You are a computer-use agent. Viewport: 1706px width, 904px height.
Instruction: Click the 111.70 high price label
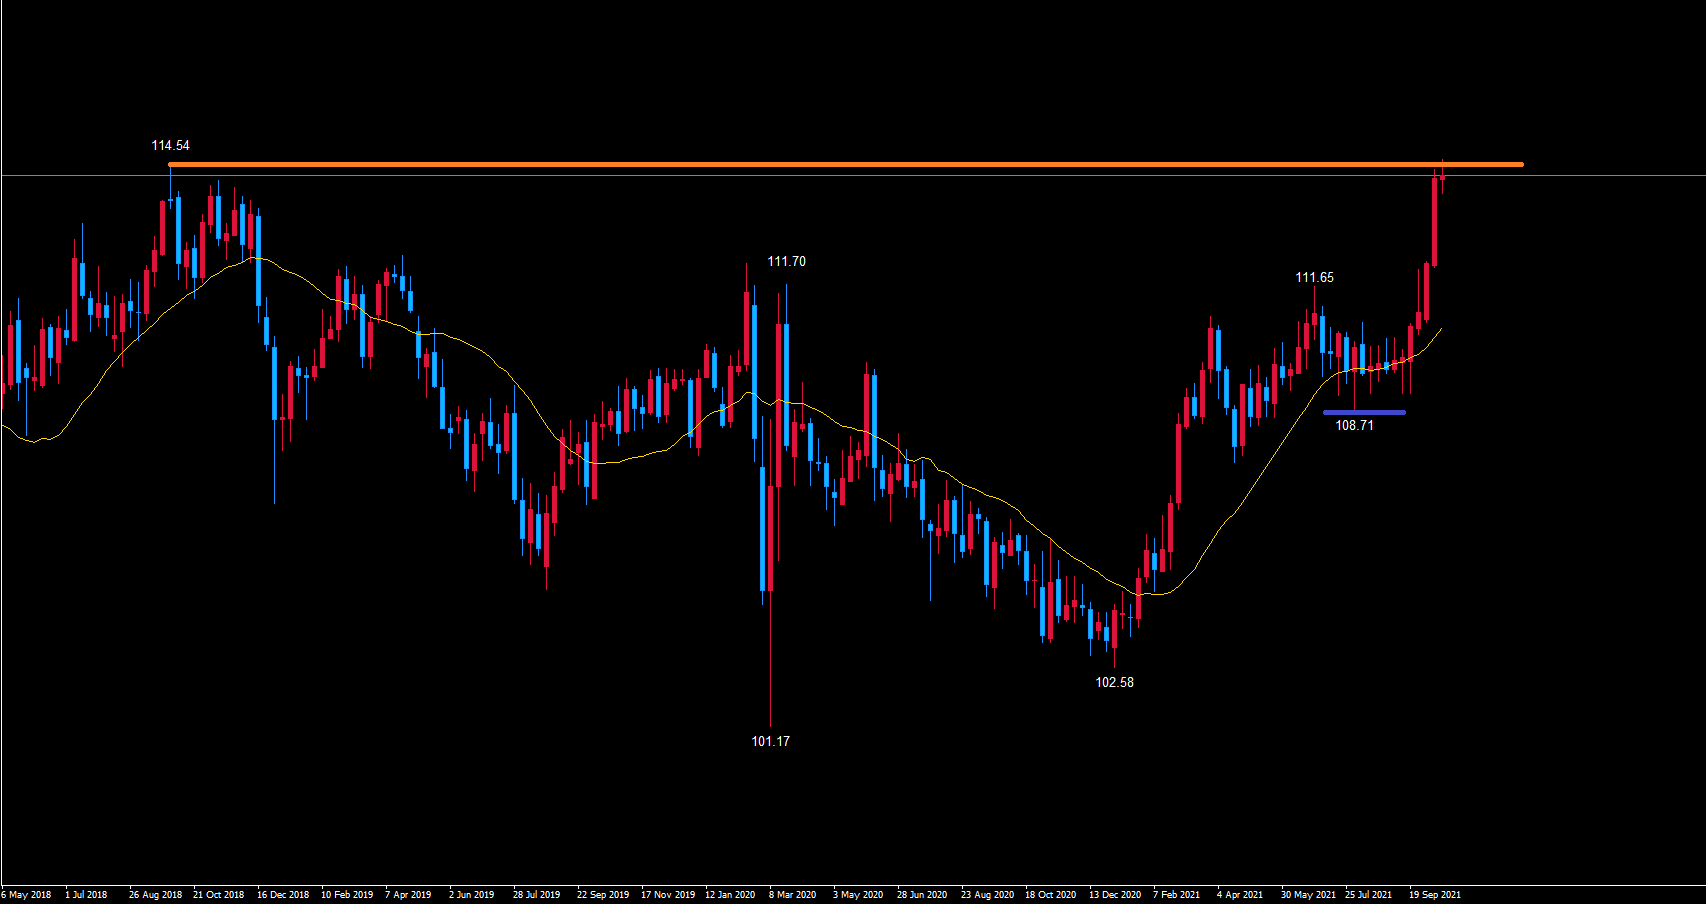click(x=786, y=261)
